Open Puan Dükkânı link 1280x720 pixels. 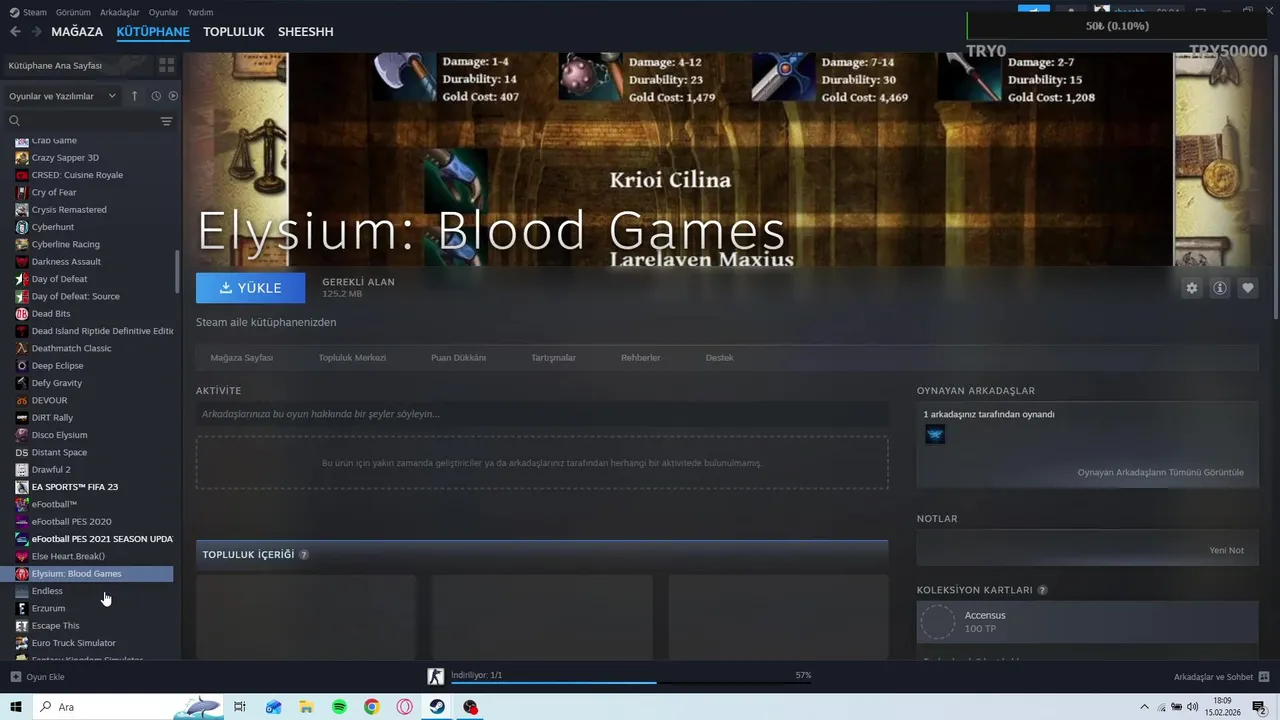coord(458,358)
